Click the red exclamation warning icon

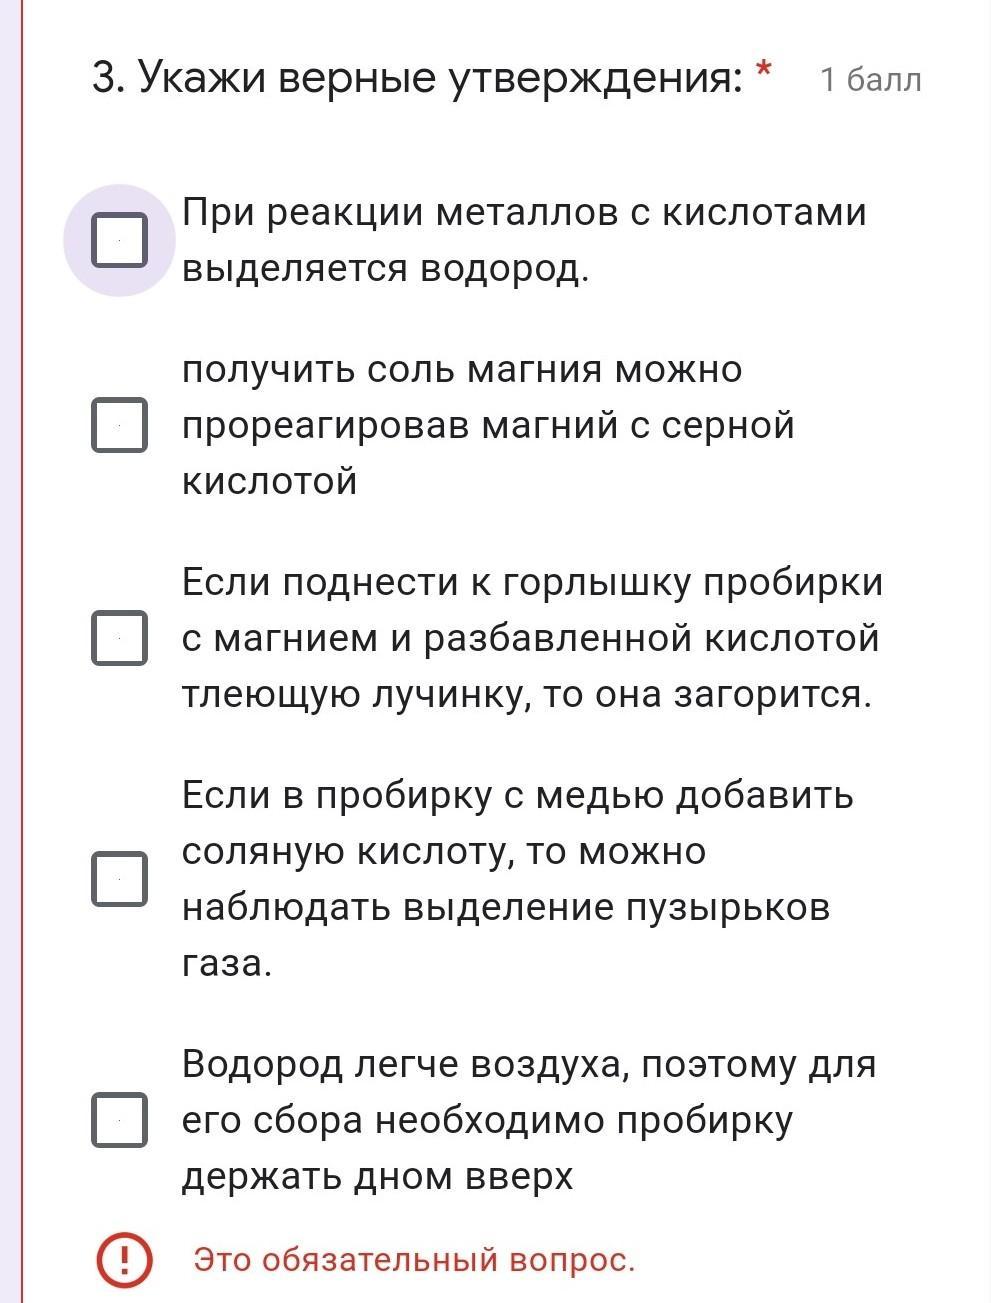pyautogui.click(x=124, y=1260)
